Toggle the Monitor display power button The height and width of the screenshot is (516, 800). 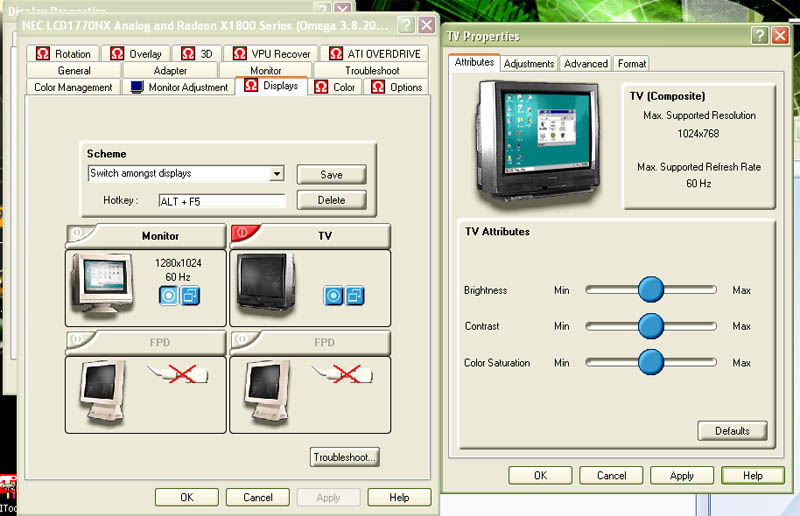click(x=79, y=233)
